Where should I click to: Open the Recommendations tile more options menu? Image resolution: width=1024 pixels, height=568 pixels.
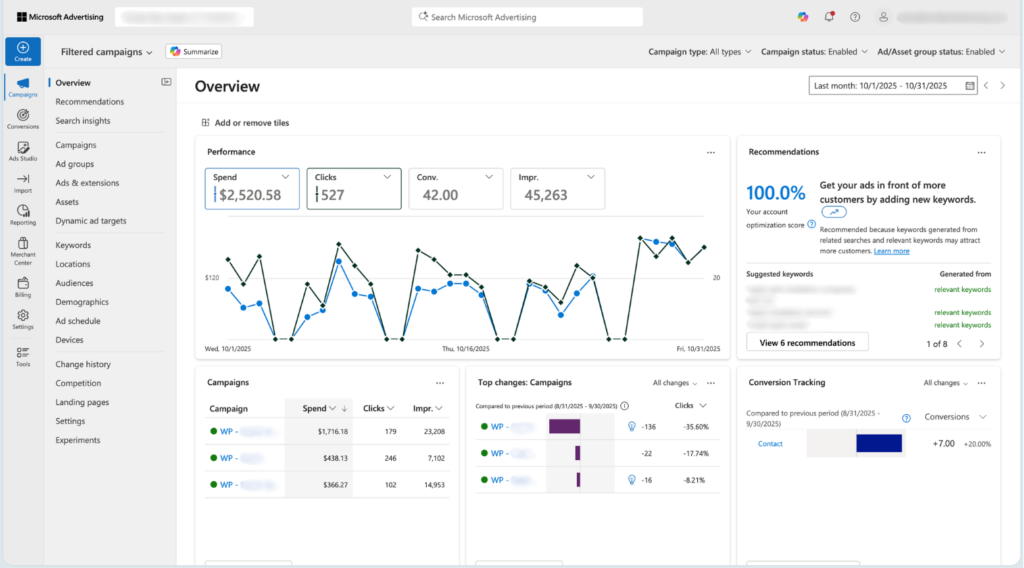982,152
